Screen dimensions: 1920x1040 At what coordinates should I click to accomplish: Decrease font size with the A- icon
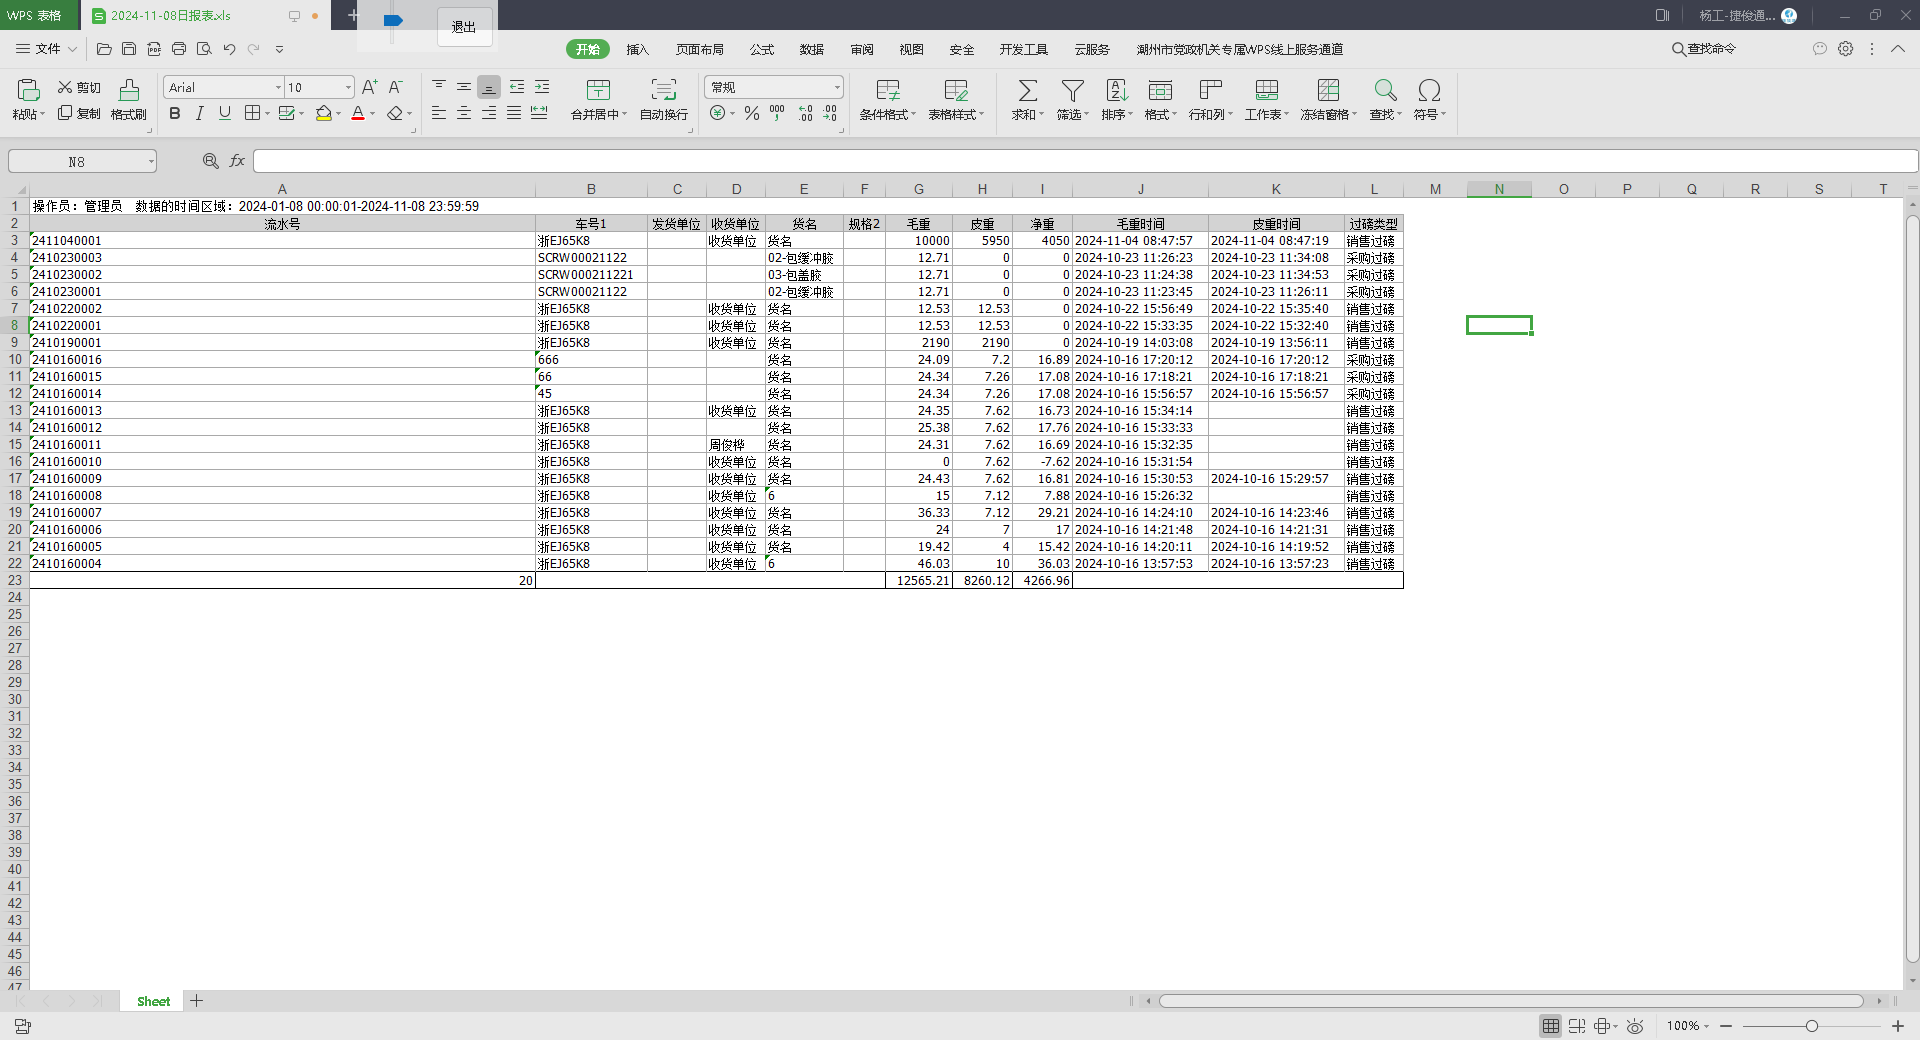395,88
